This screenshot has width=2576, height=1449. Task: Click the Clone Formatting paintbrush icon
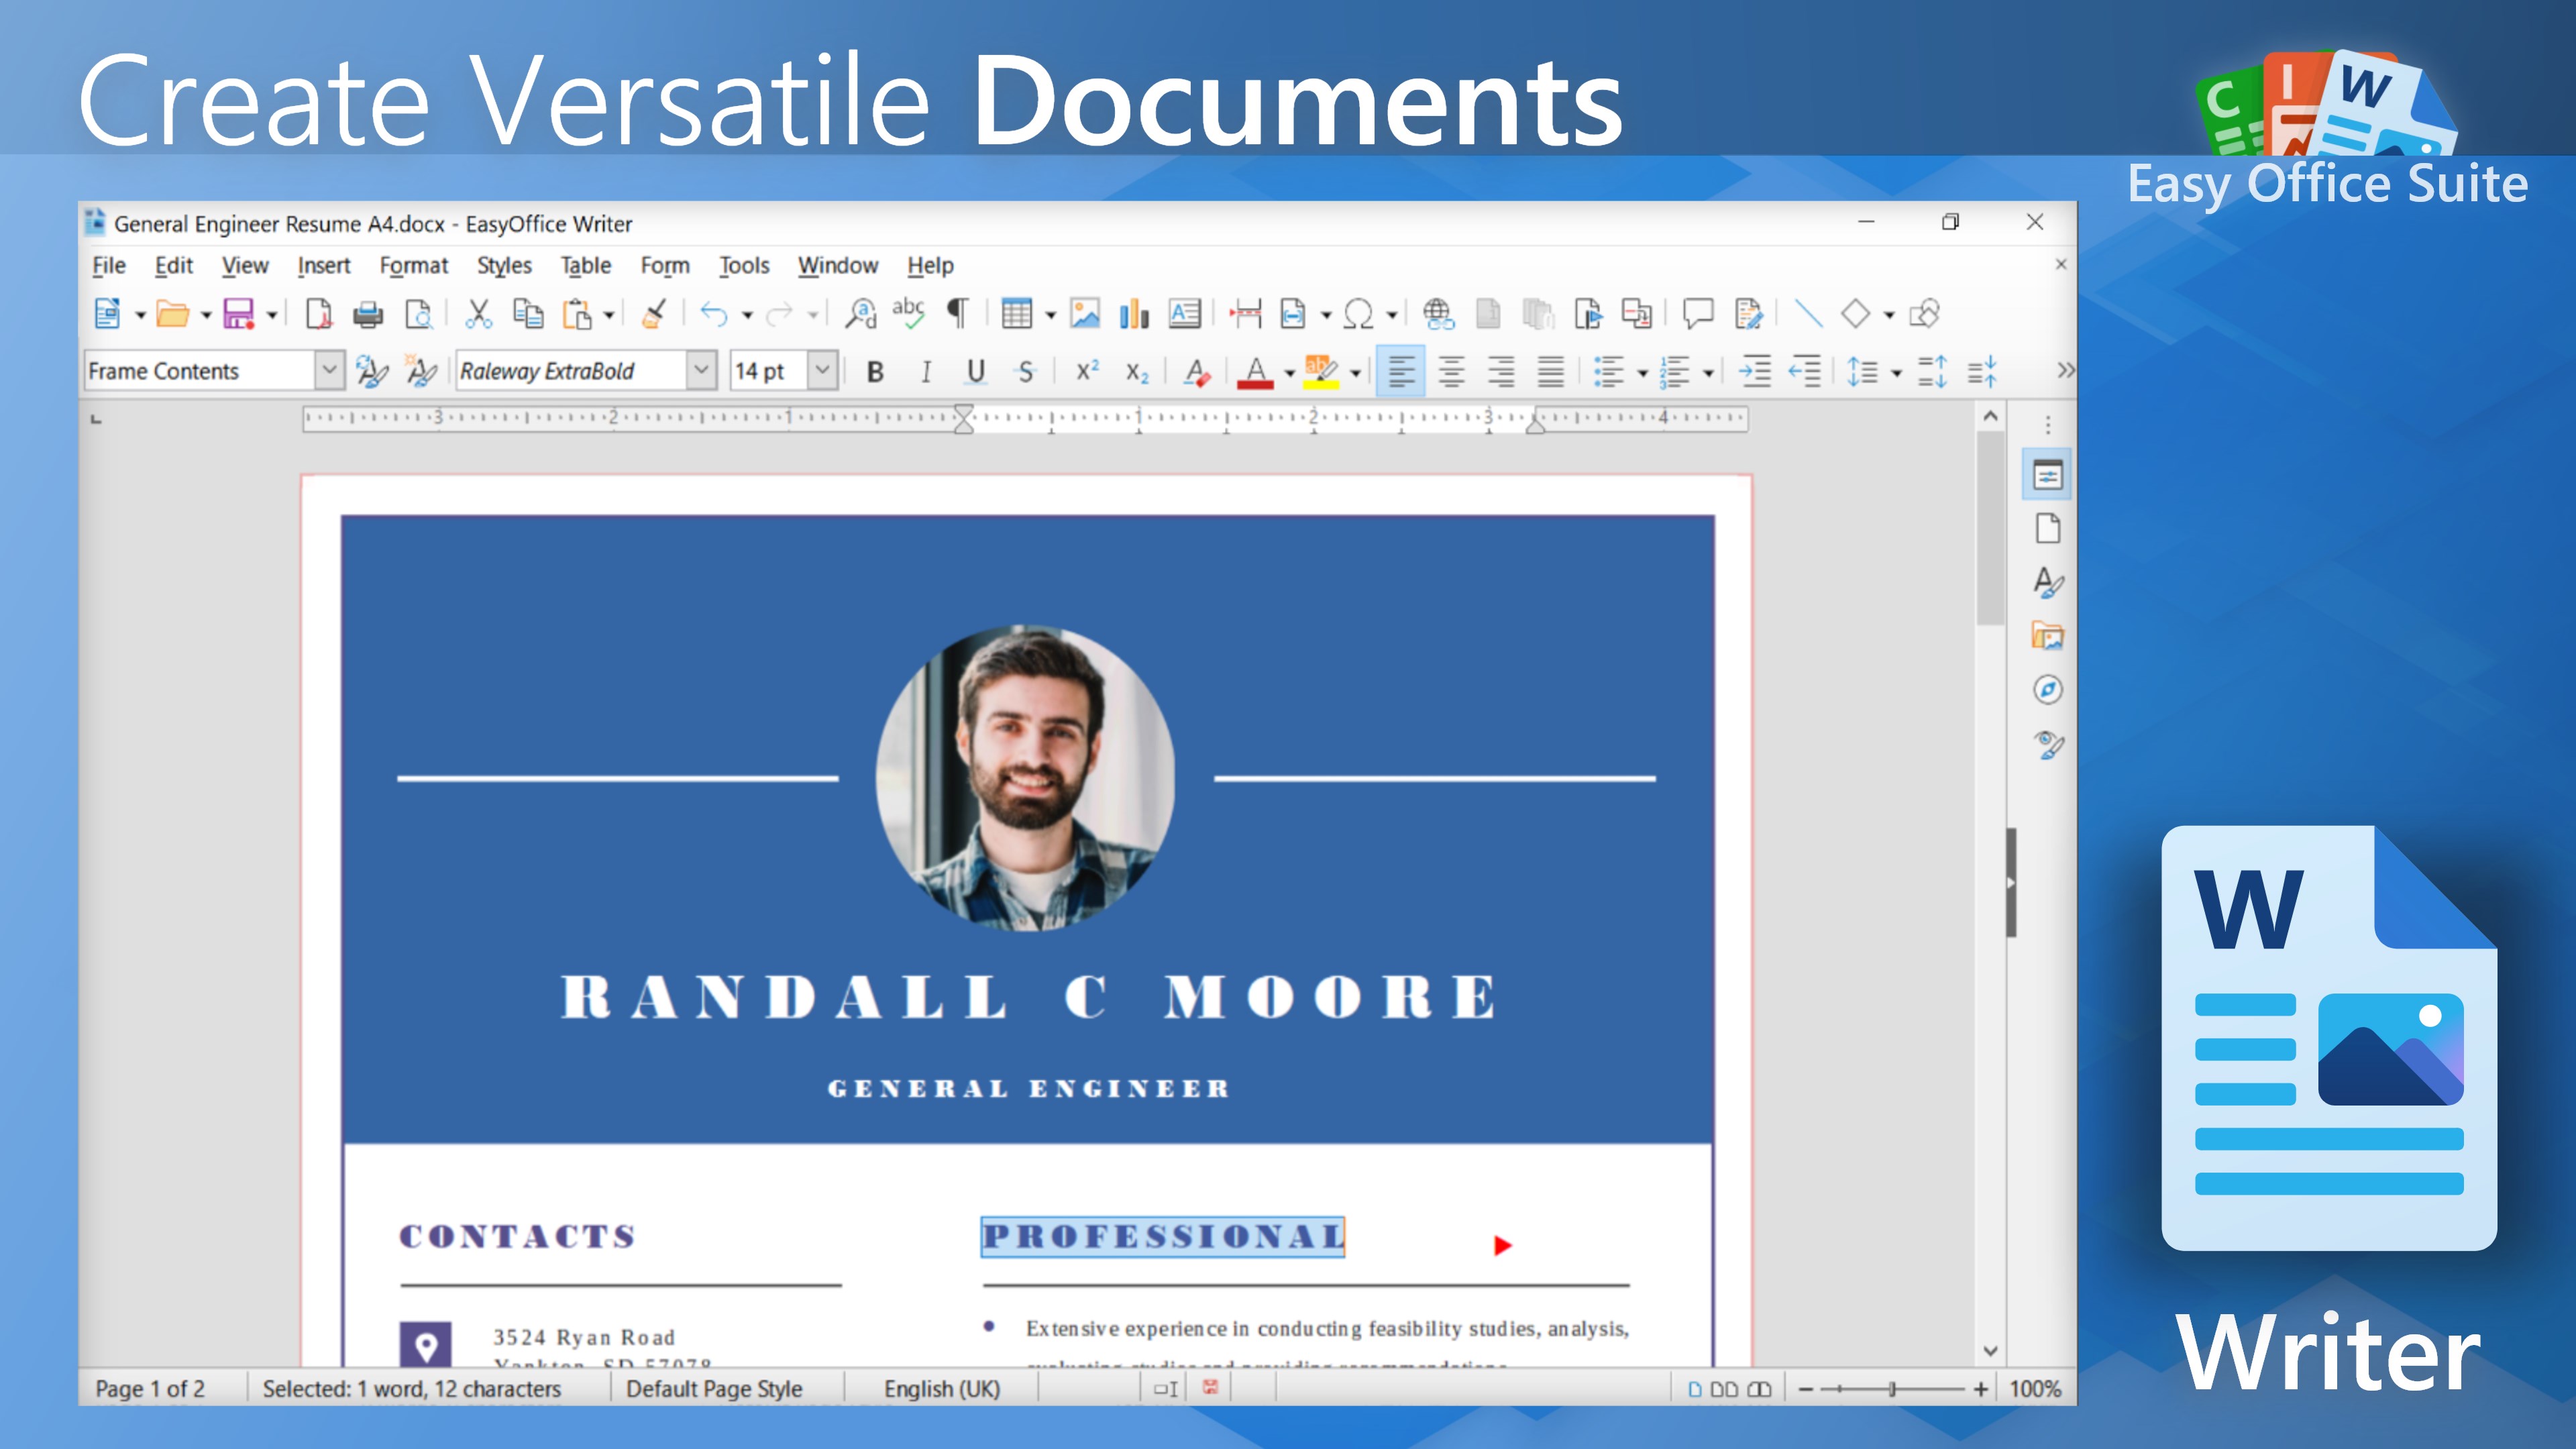[x=654, y=315]
